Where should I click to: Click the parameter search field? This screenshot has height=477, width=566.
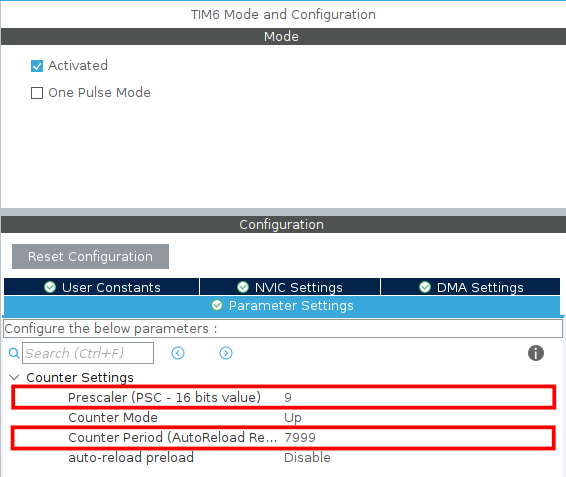[88, 353]
